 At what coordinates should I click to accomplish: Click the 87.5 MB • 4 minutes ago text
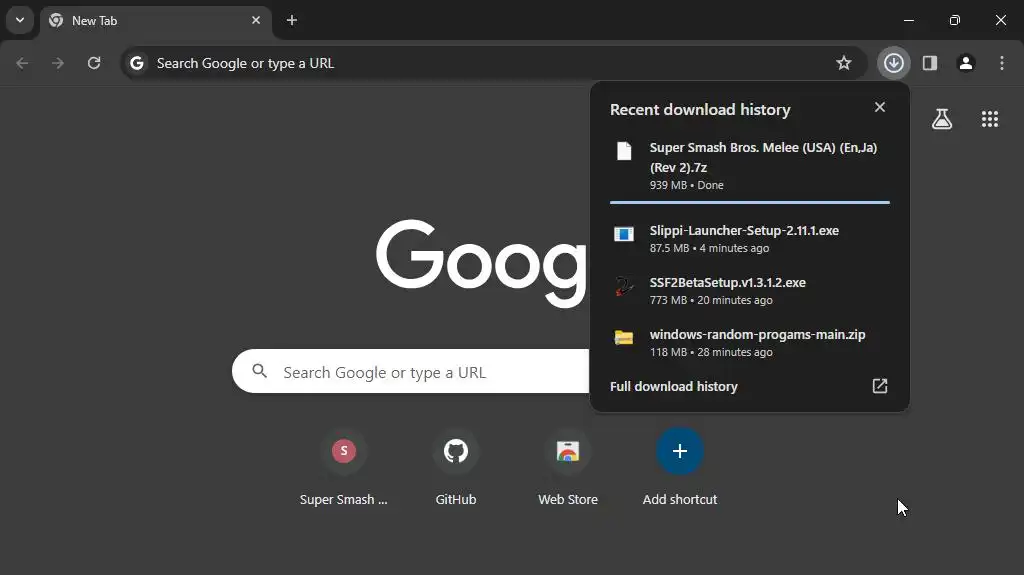[x=709, y=248]
